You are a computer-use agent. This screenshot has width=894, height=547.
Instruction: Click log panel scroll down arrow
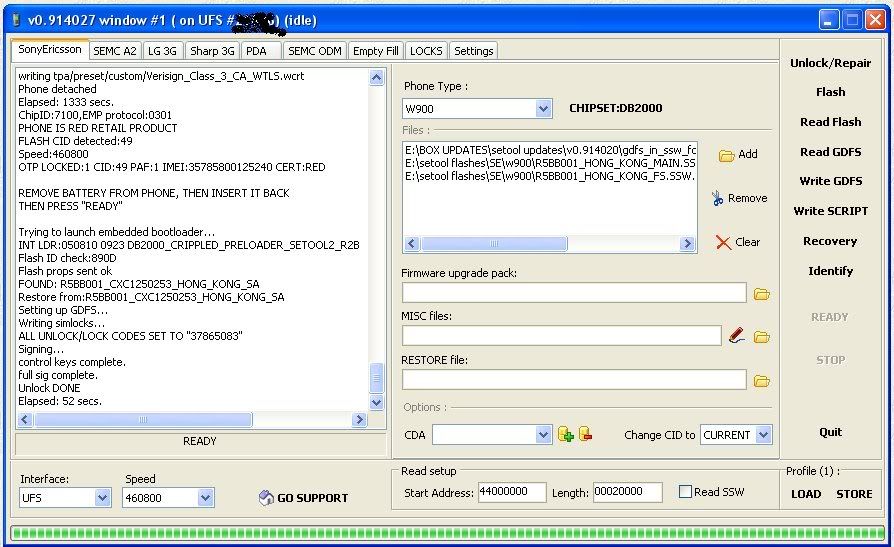(x=376, y=402)
